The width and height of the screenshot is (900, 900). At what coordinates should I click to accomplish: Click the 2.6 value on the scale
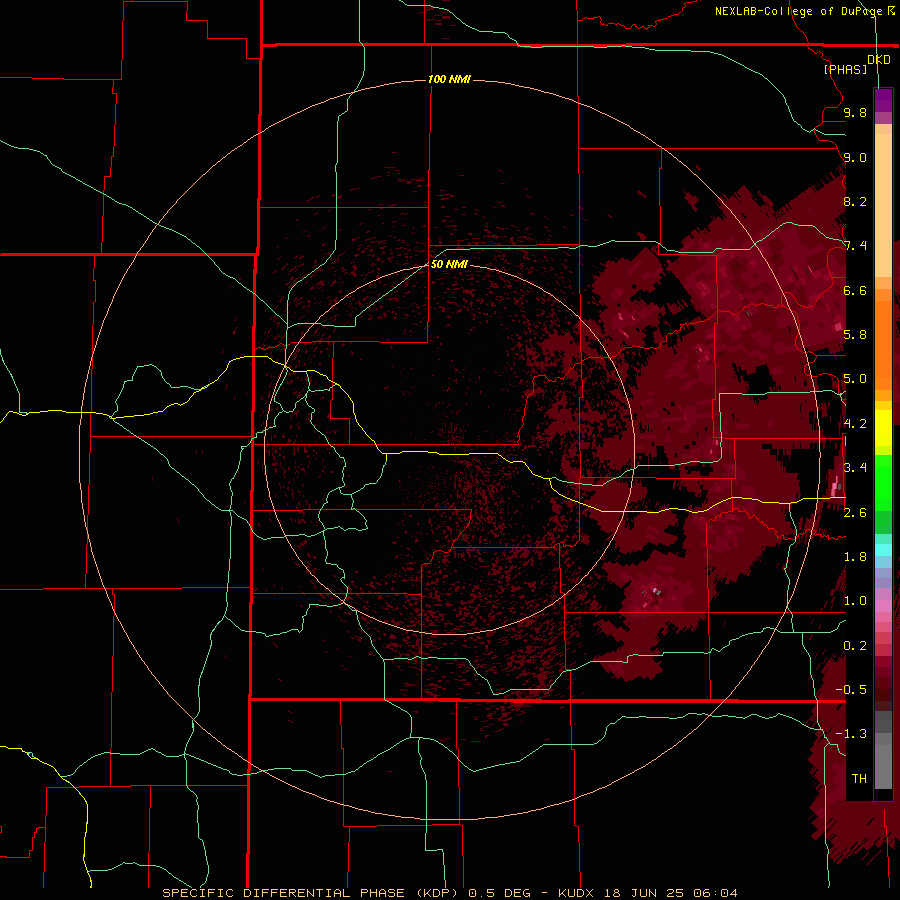point(855,513)
